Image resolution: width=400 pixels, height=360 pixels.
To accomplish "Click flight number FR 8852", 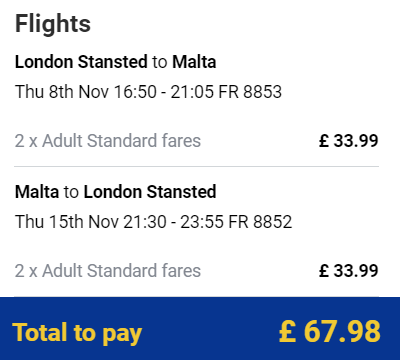I will tap(260, 222).
